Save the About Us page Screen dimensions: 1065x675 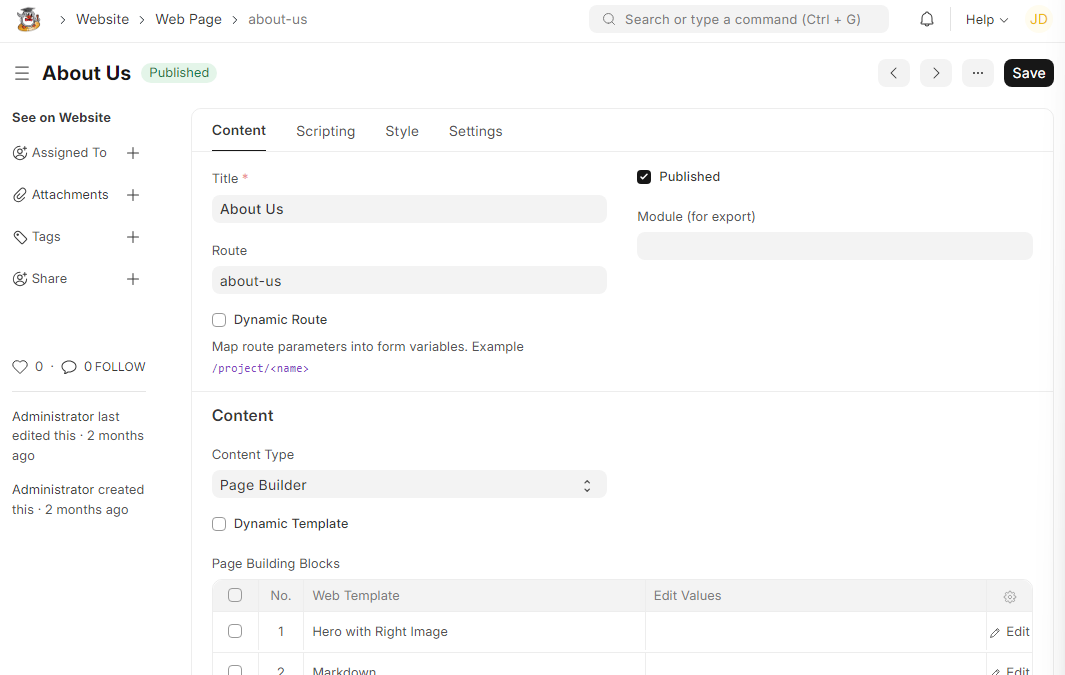click(1028, 73)
